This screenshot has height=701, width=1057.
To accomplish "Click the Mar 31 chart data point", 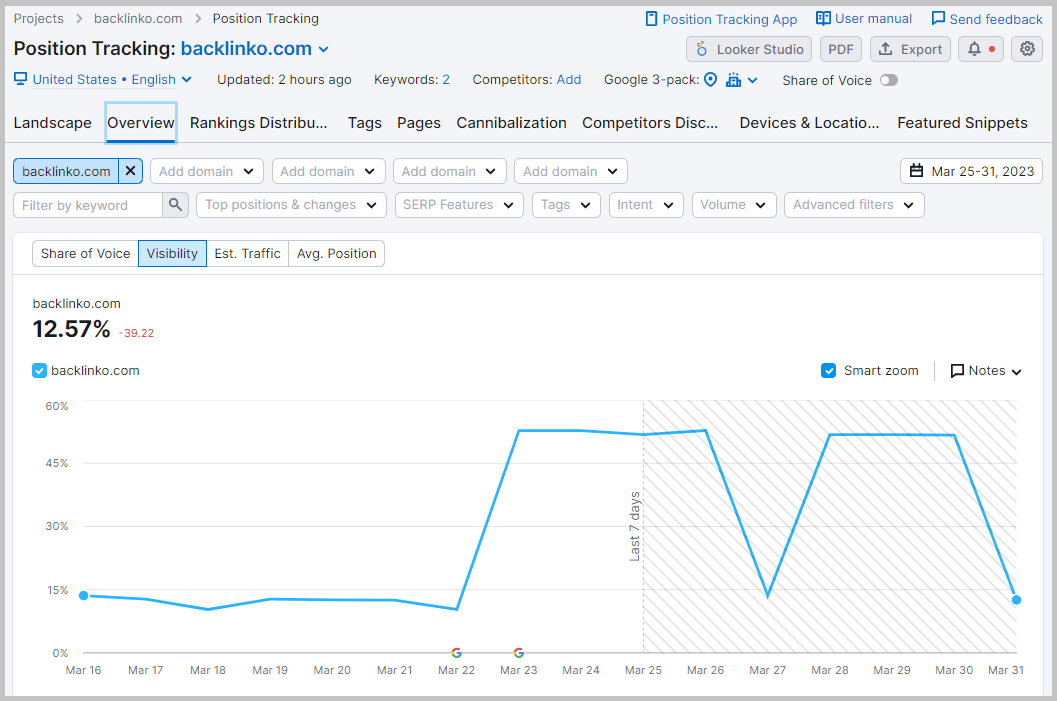I will coord(1016,600).
